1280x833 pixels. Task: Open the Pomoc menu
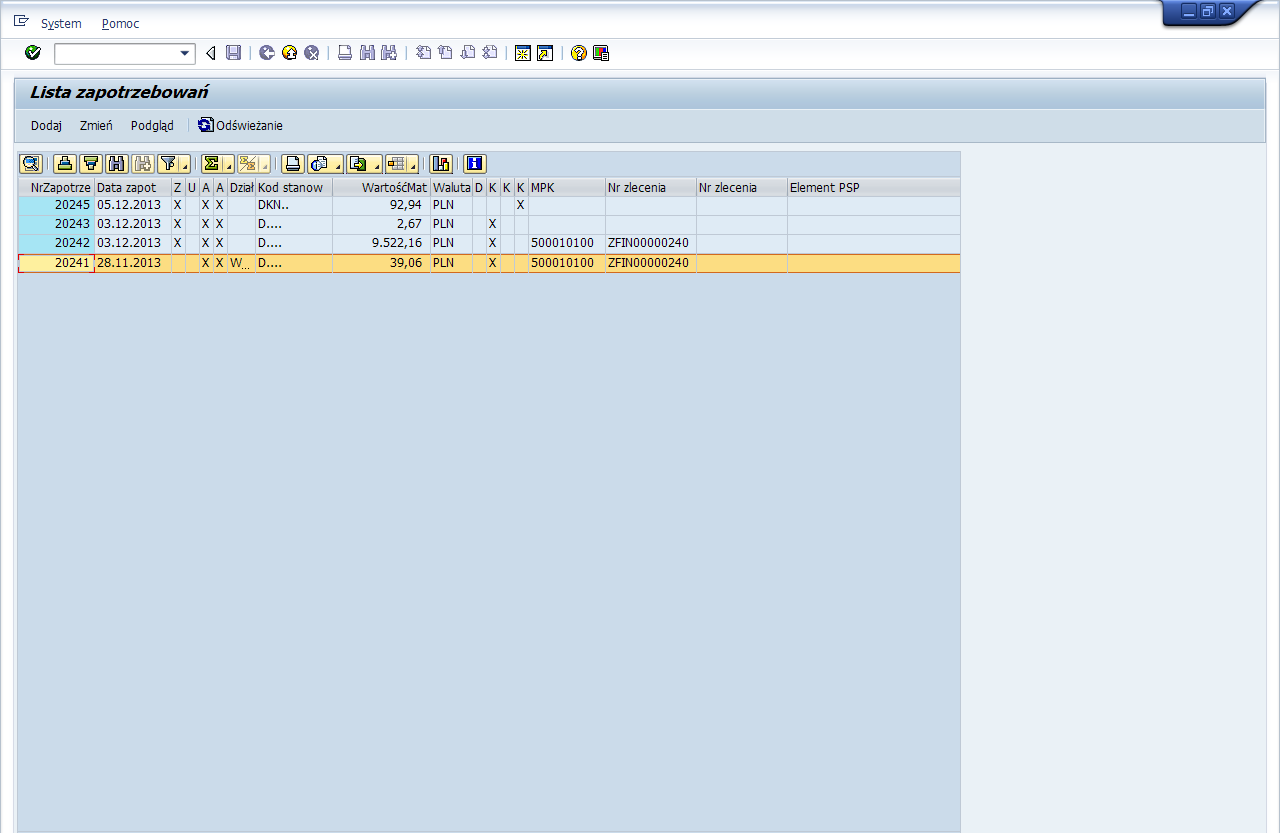point(121,23)
